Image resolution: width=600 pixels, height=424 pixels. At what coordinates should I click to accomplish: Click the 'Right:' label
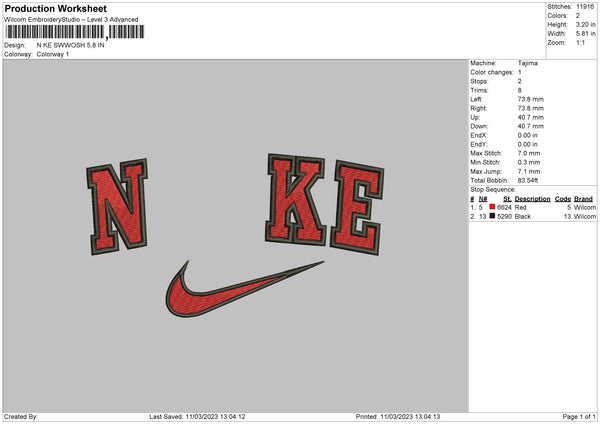[479, 108]
